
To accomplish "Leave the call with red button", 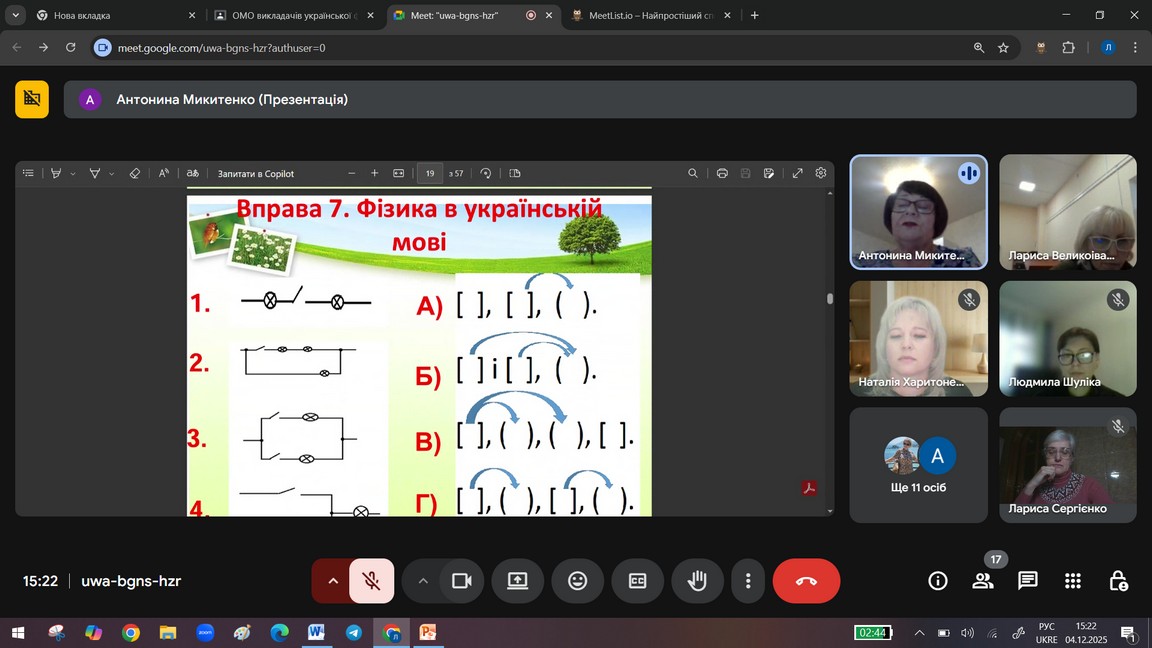I will click(x=806, y=581).
